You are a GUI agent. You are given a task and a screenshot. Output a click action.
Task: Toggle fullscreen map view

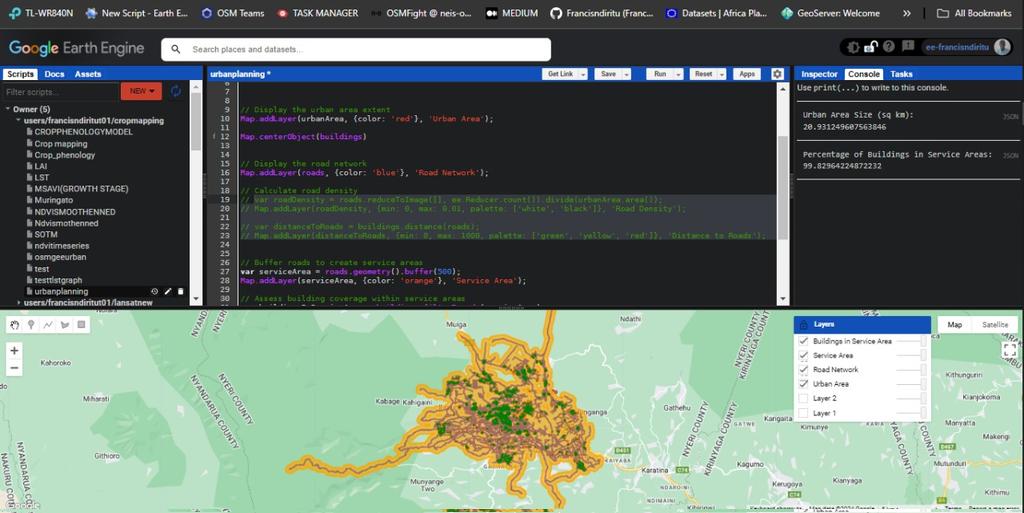1009,349
